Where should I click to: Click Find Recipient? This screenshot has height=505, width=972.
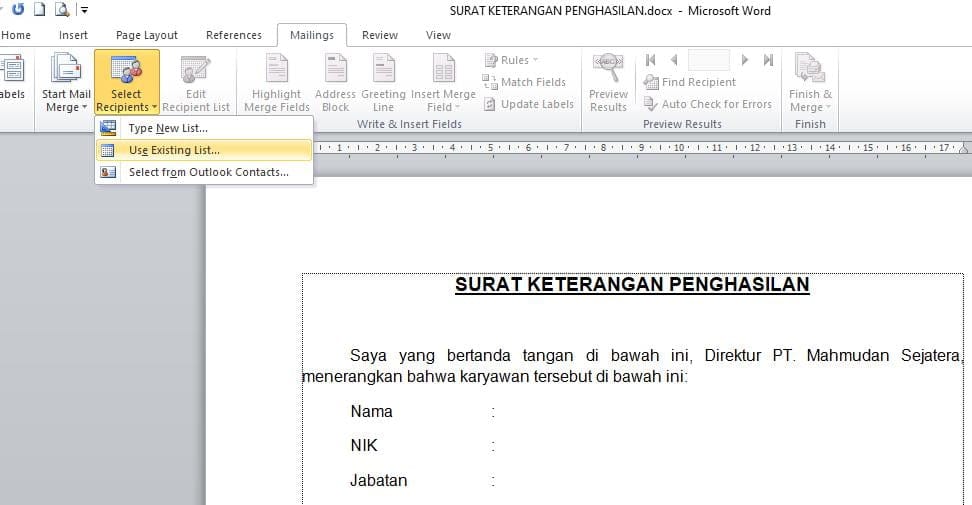690,82
